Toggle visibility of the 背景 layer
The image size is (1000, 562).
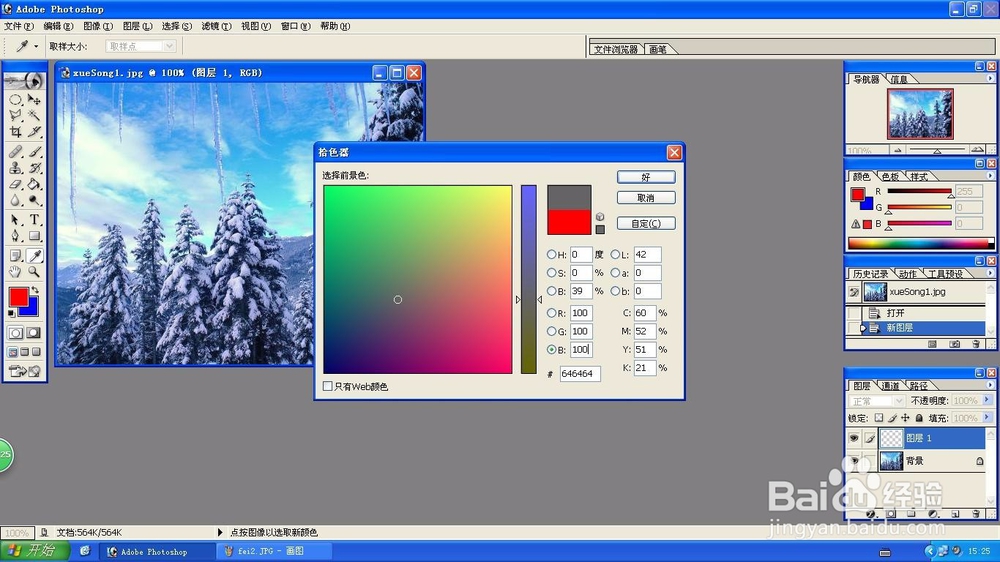[x=854, y=461]
